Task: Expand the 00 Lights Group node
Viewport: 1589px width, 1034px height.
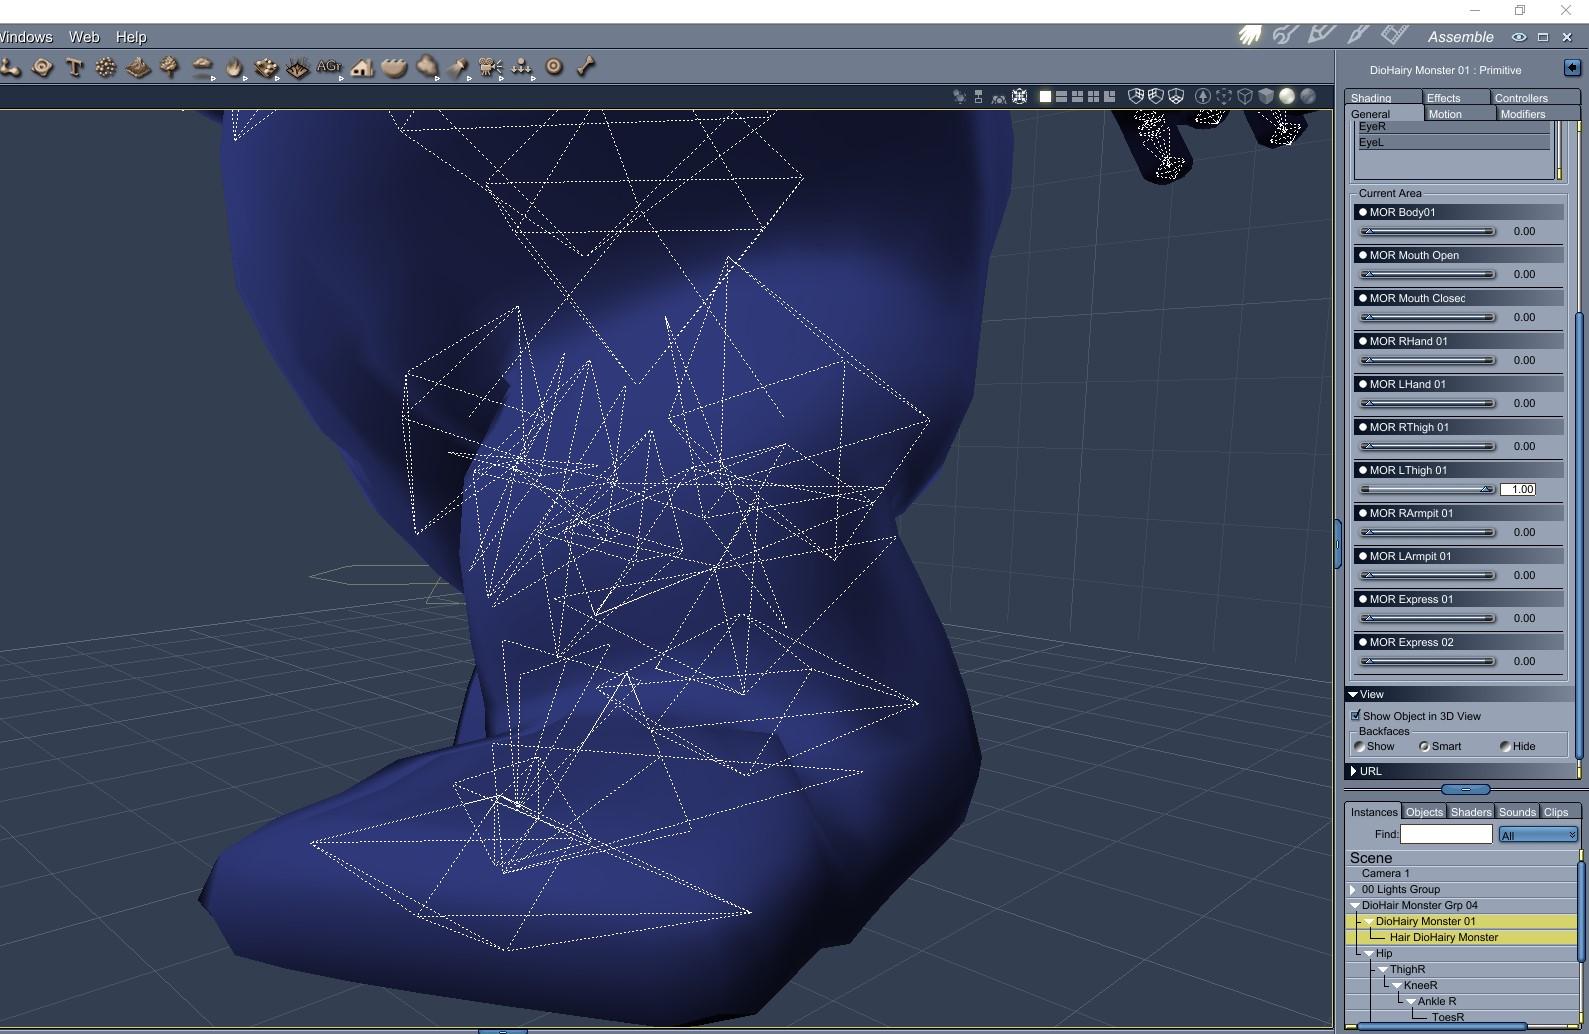Action: tap(1353, 889)
